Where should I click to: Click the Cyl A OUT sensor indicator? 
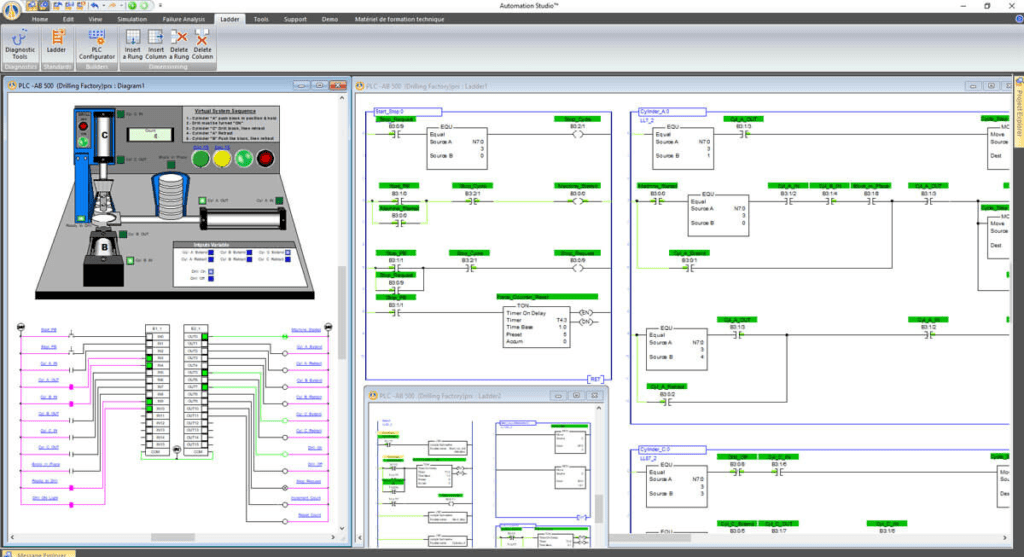[x=202, y=201]
